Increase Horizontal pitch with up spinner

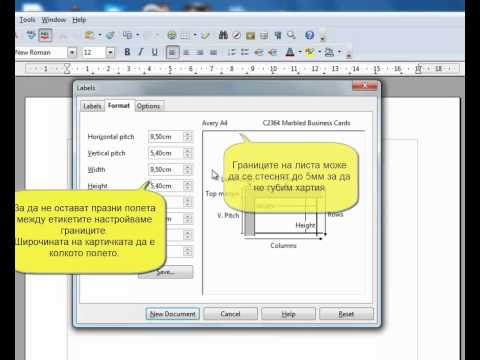click(x=188, y=134)
